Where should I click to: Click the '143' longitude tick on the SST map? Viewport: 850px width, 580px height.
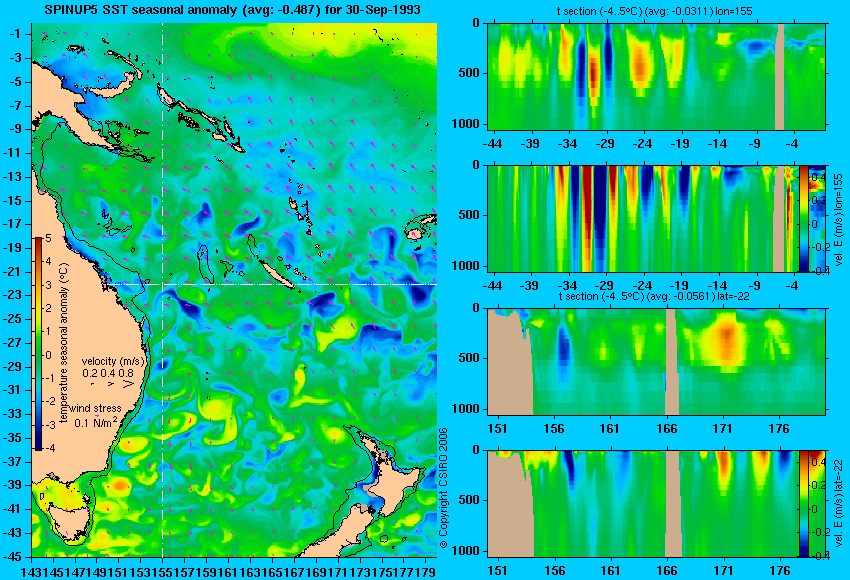click(29, 571)
